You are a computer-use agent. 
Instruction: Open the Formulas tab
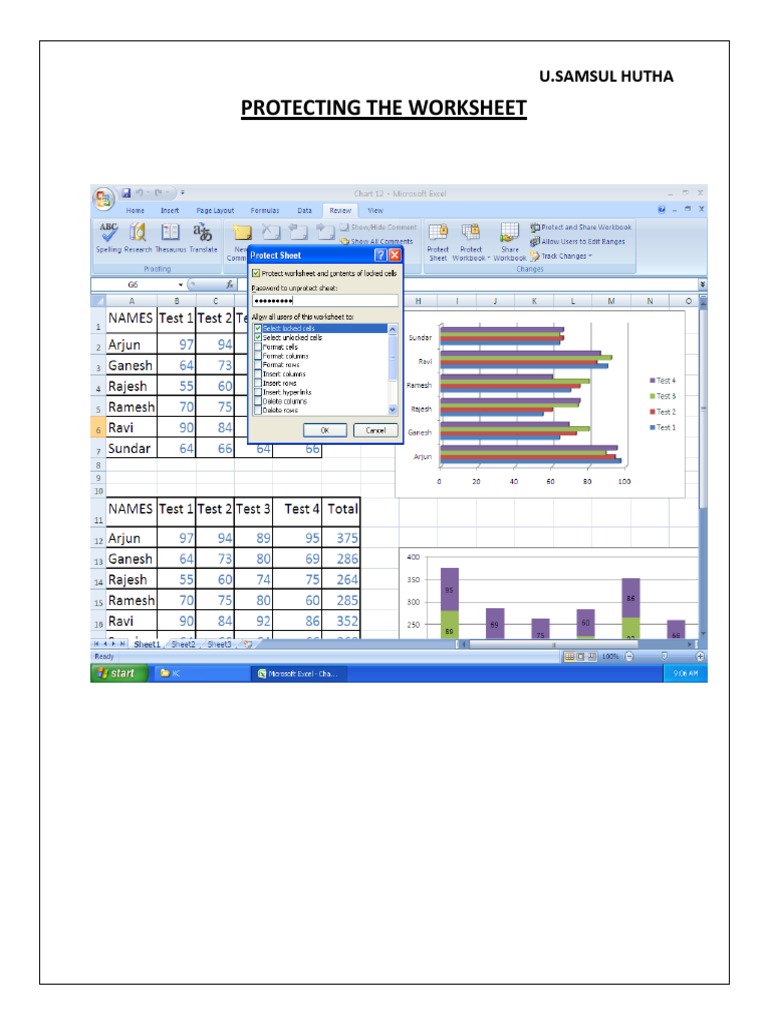pos(264,210)
